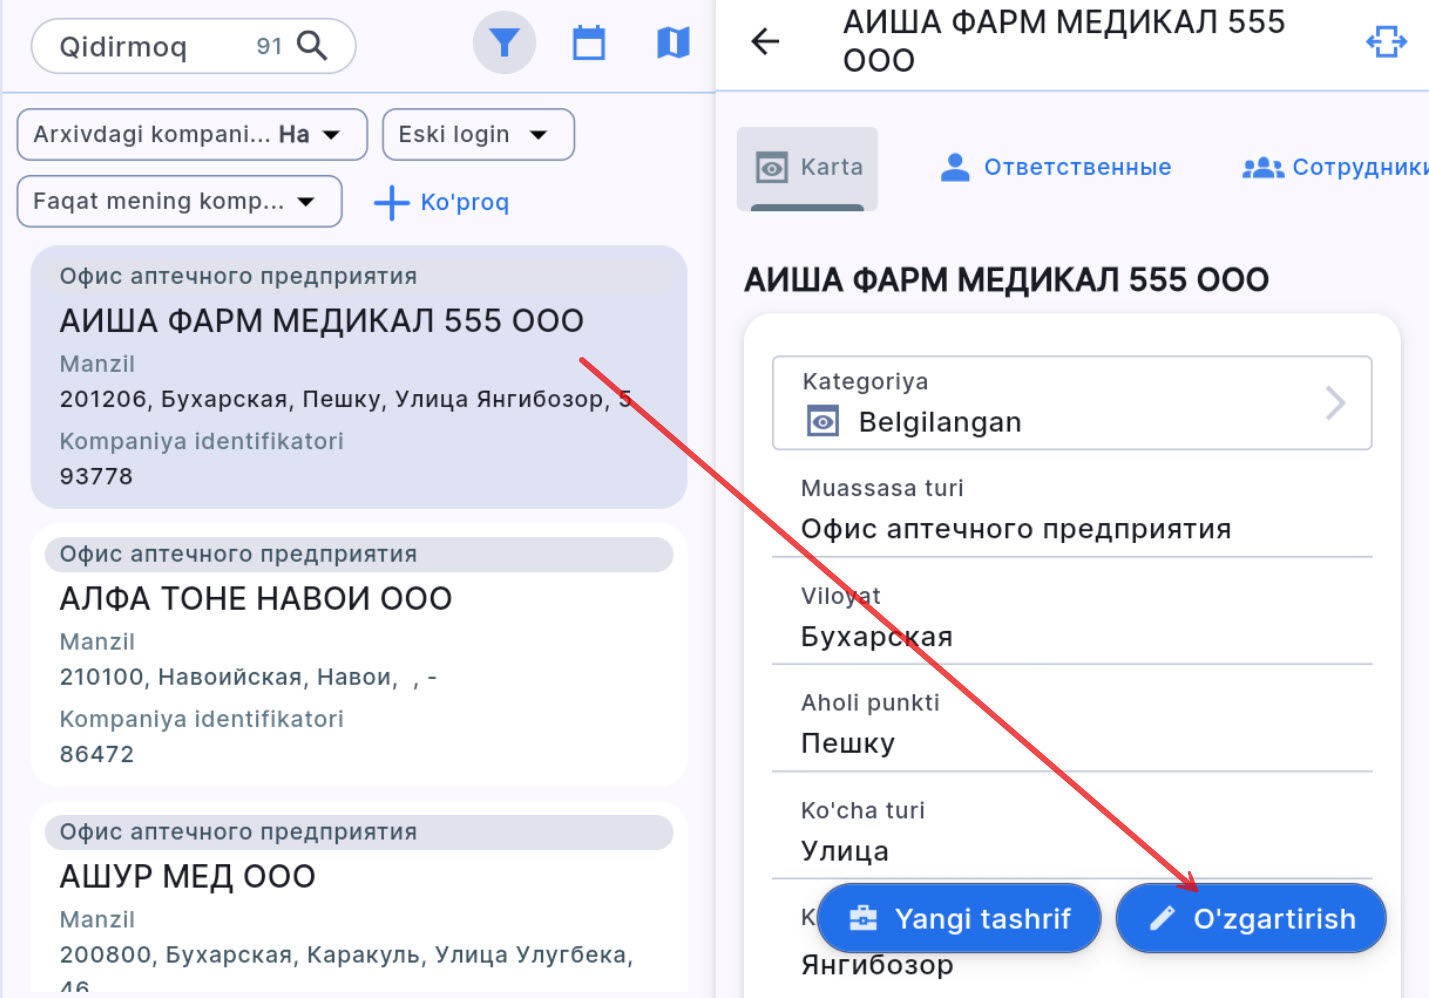Click the Ko'proq link to add filters

[443, 202]
